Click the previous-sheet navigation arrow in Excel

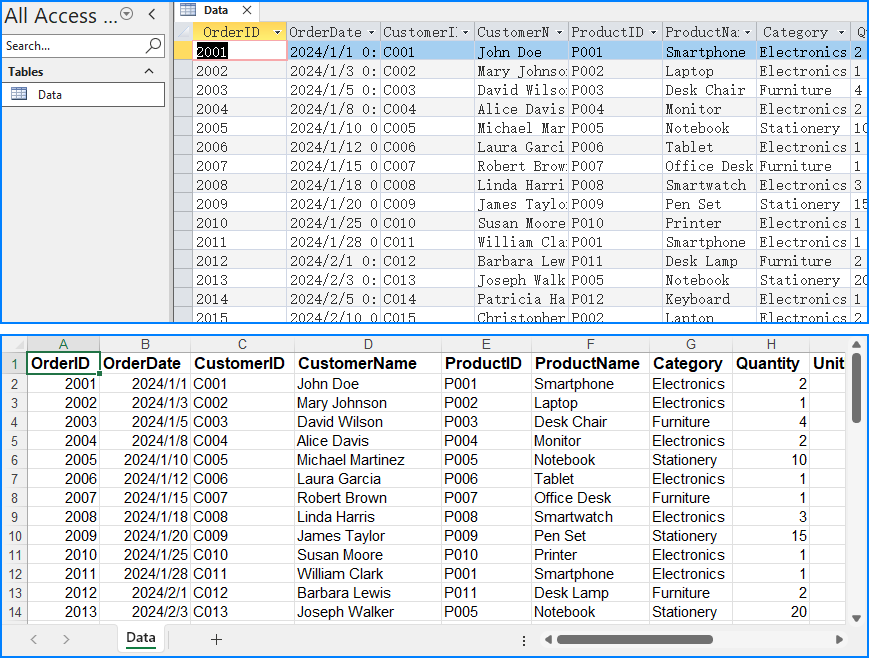32,638
